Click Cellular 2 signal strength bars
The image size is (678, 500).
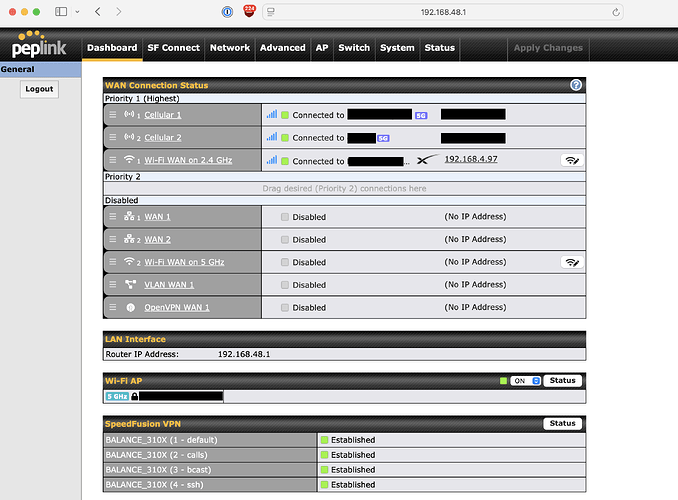[x=272, y=137]
